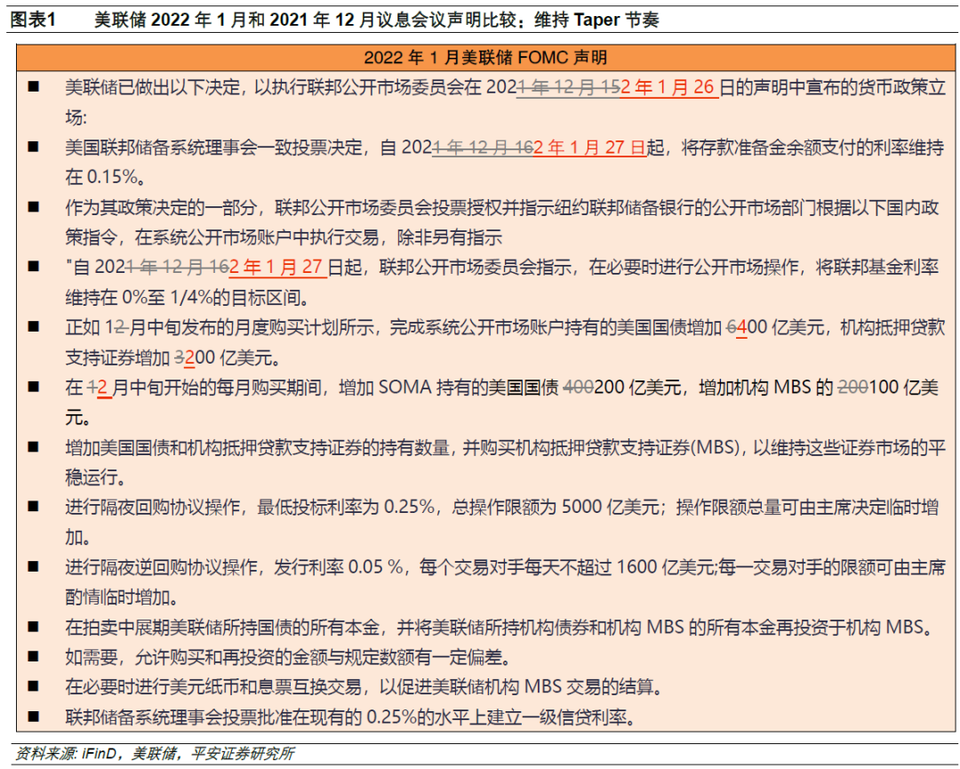Click the line starting '正如 1 月中旬发布的月度购买计划'

point(505,328)
